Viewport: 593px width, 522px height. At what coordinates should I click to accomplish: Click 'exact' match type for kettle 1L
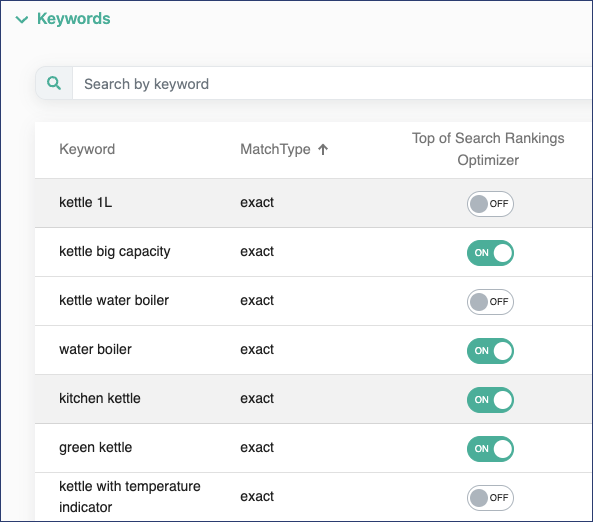coord(257,202)
